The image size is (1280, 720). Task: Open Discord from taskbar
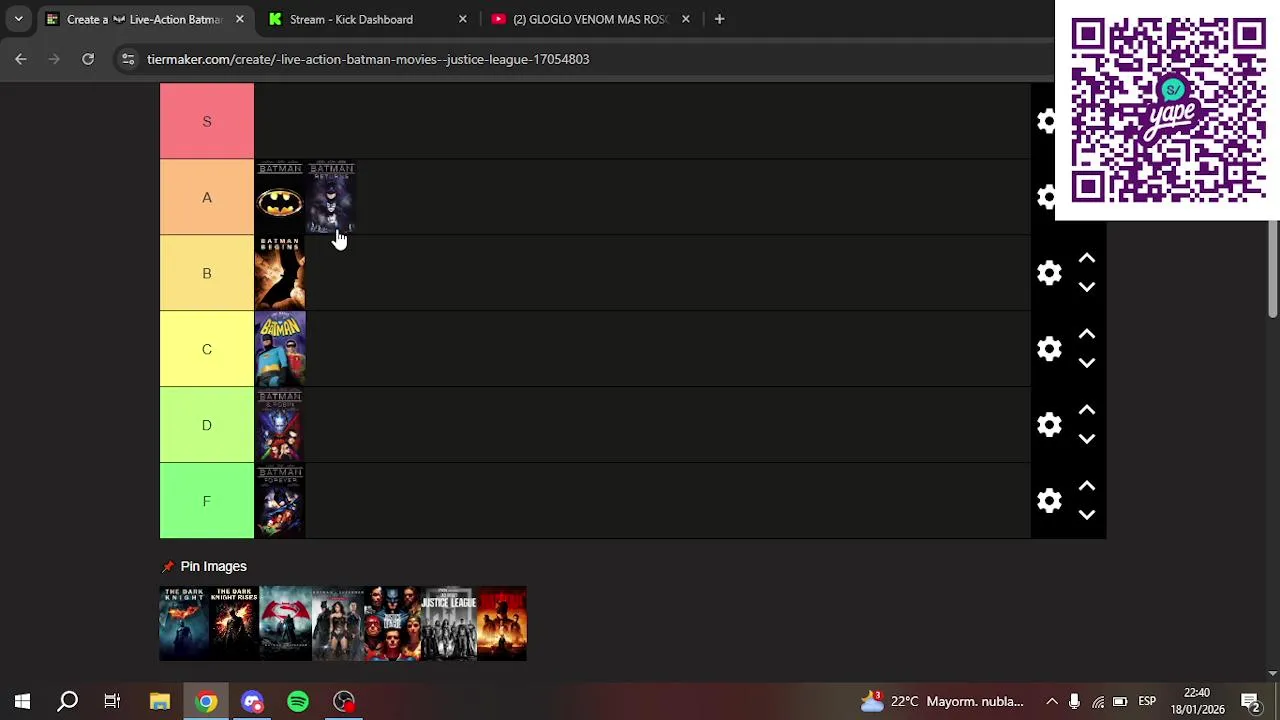click(252, 701)
